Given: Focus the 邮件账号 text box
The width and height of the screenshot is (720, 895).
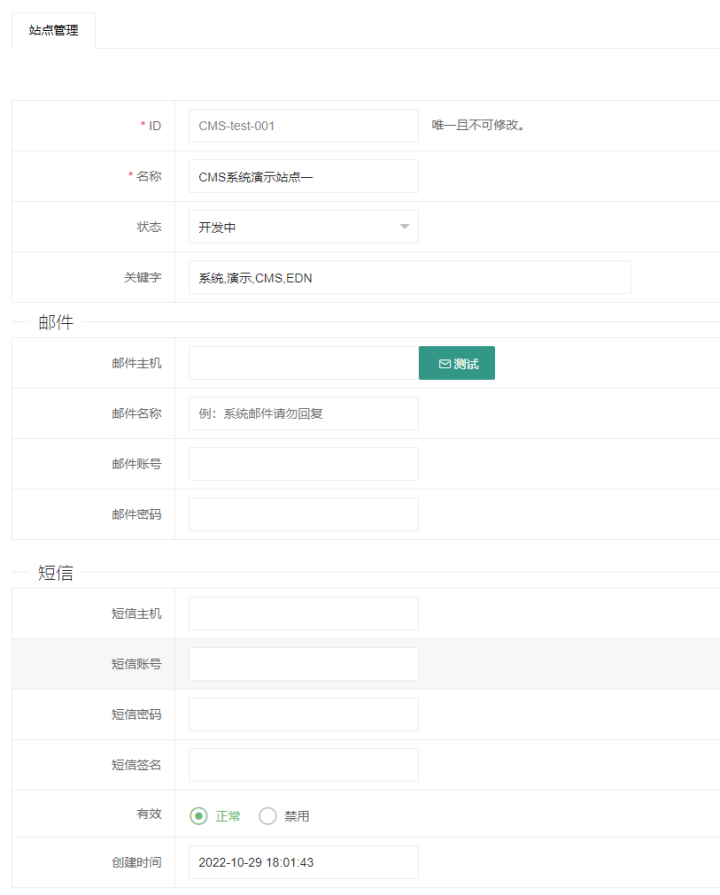Looking at the screenshot, I should [x=303, y=464].
